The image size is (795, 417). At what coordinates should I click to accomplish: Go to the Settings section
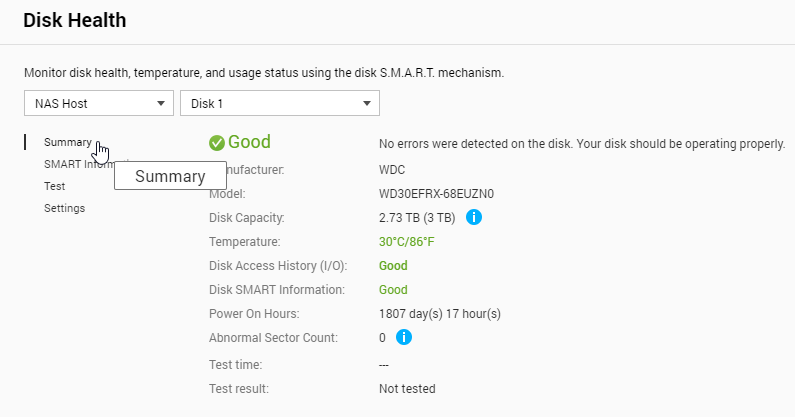(x=64, y=208)
